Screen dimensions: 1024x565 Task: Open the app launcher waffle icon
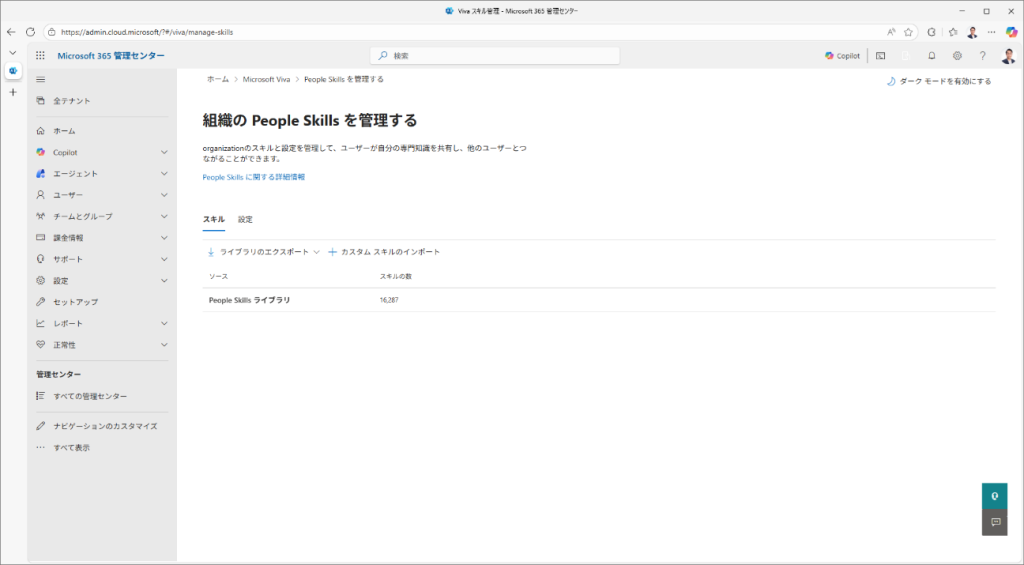click(x=41, y=56)
